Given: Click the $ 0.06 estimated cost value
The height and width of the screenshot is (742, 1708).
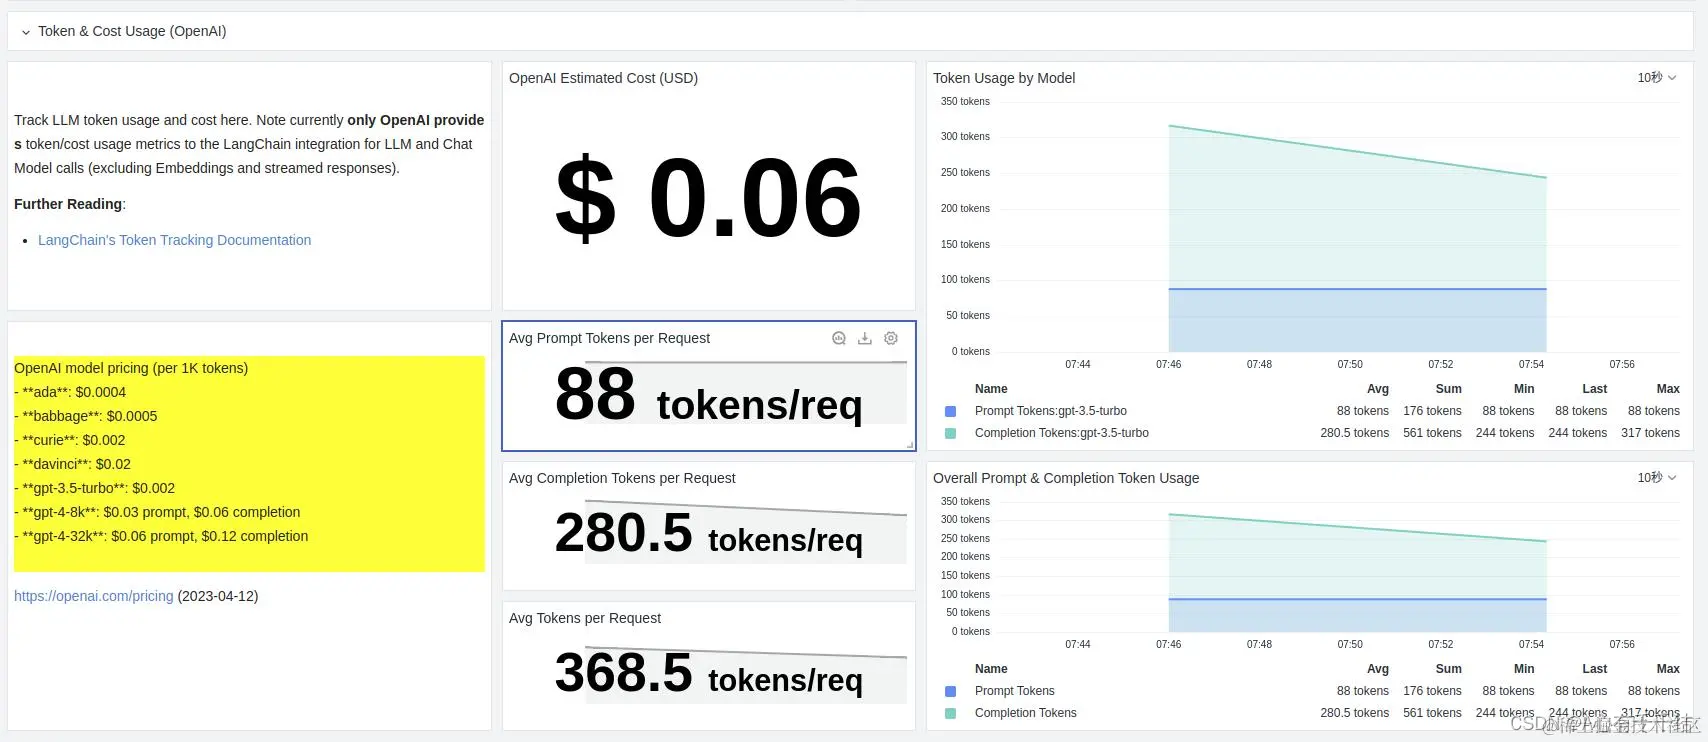Looking at the screenshot, I should tap(708, 198).
